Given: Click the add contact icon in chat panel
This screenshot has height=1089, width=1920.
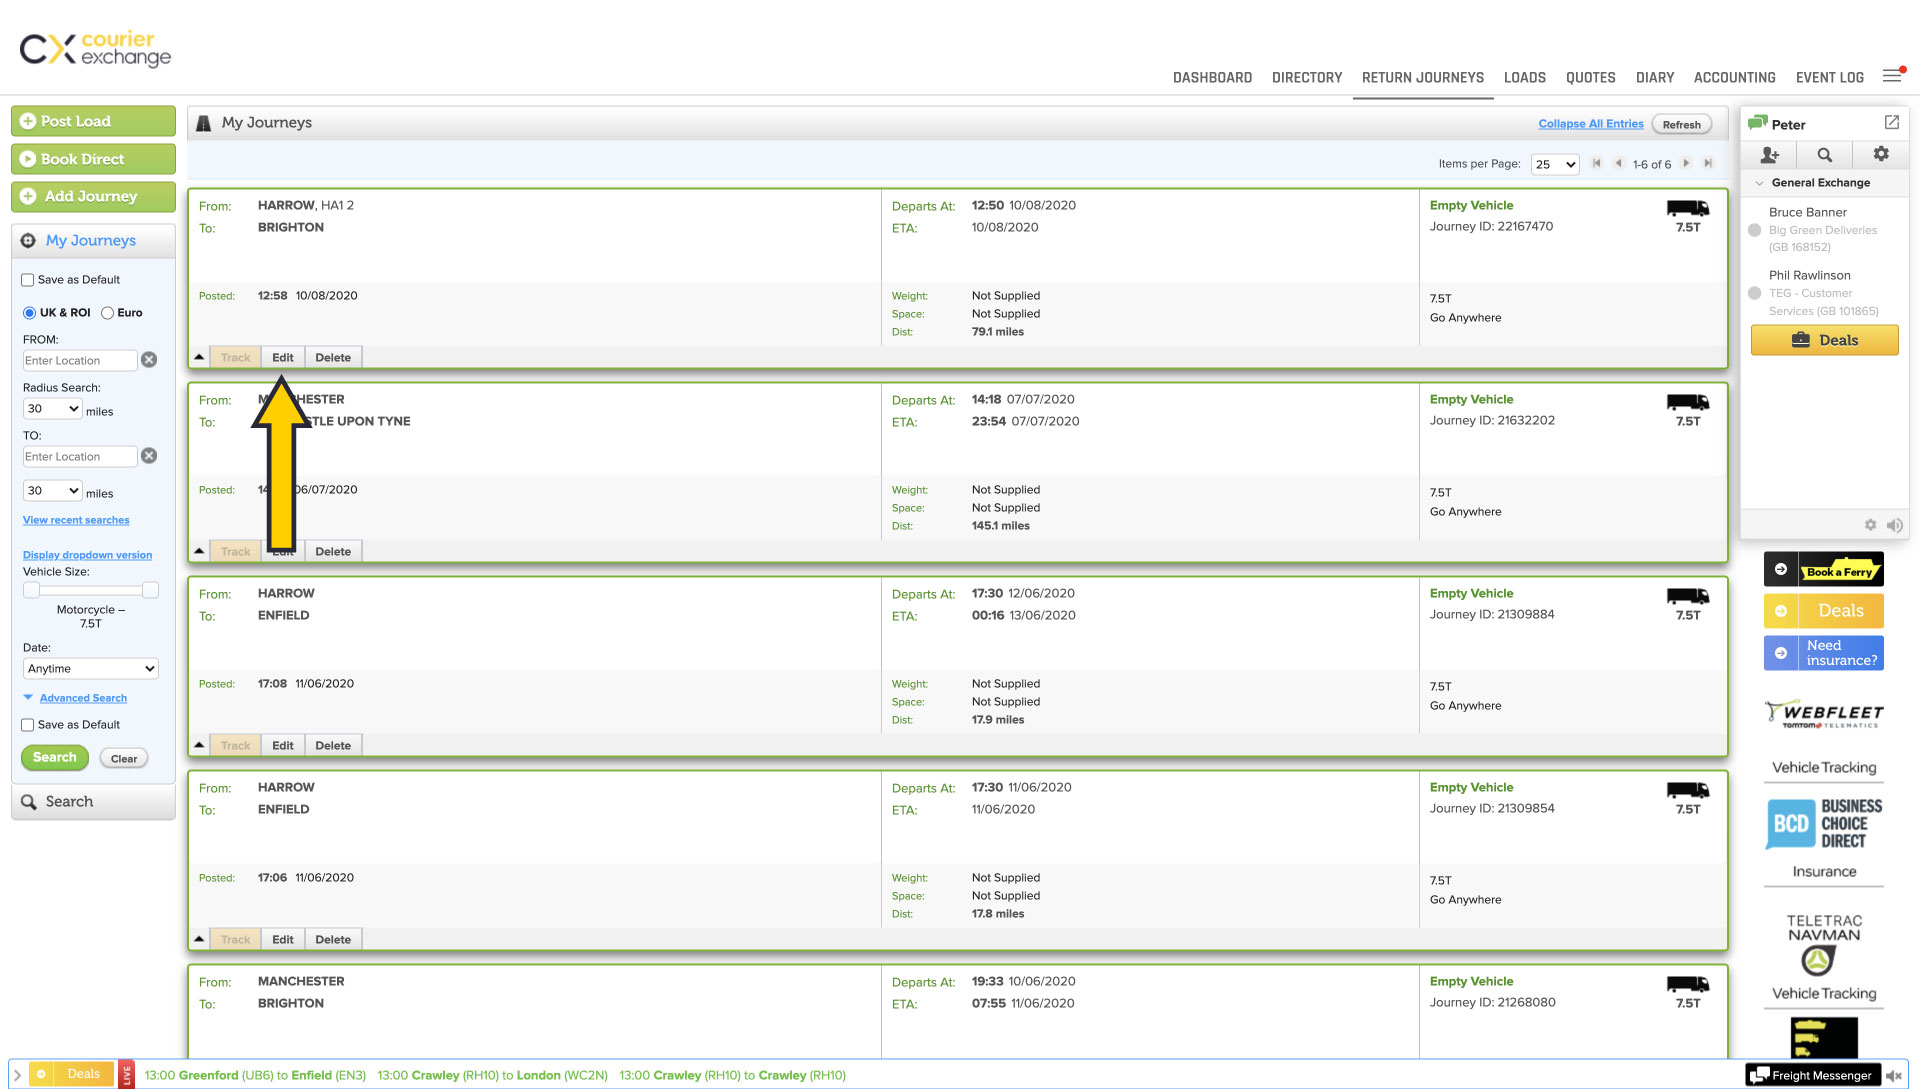Looking at the screenshot, I should [1769, 155].
